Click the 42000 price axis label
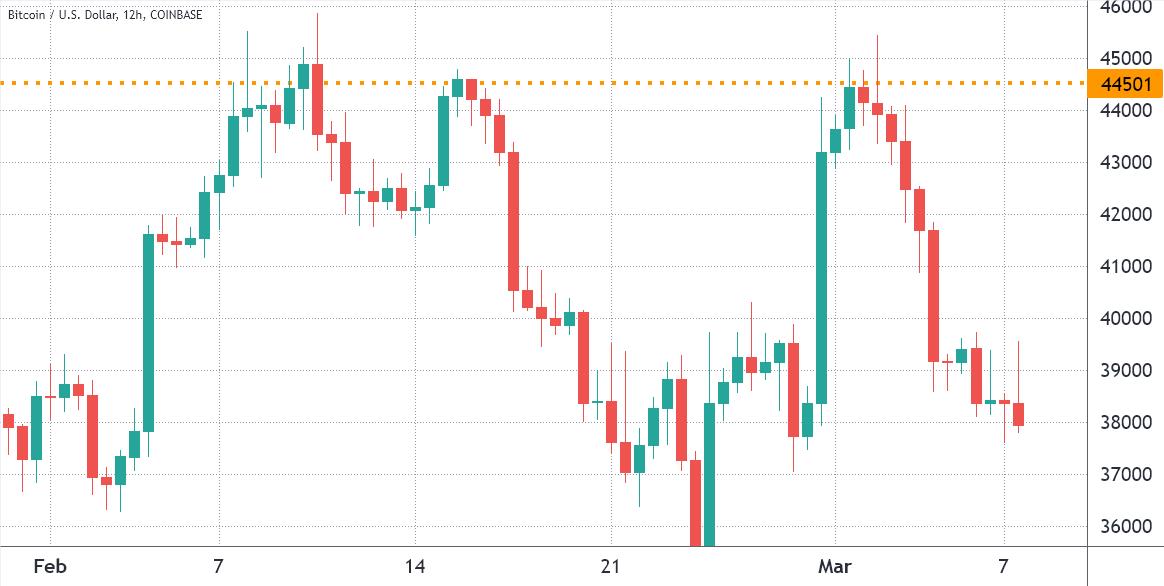Image resolution: width=1164 pixels, height=586 pixels. [x=1125, y=215]
